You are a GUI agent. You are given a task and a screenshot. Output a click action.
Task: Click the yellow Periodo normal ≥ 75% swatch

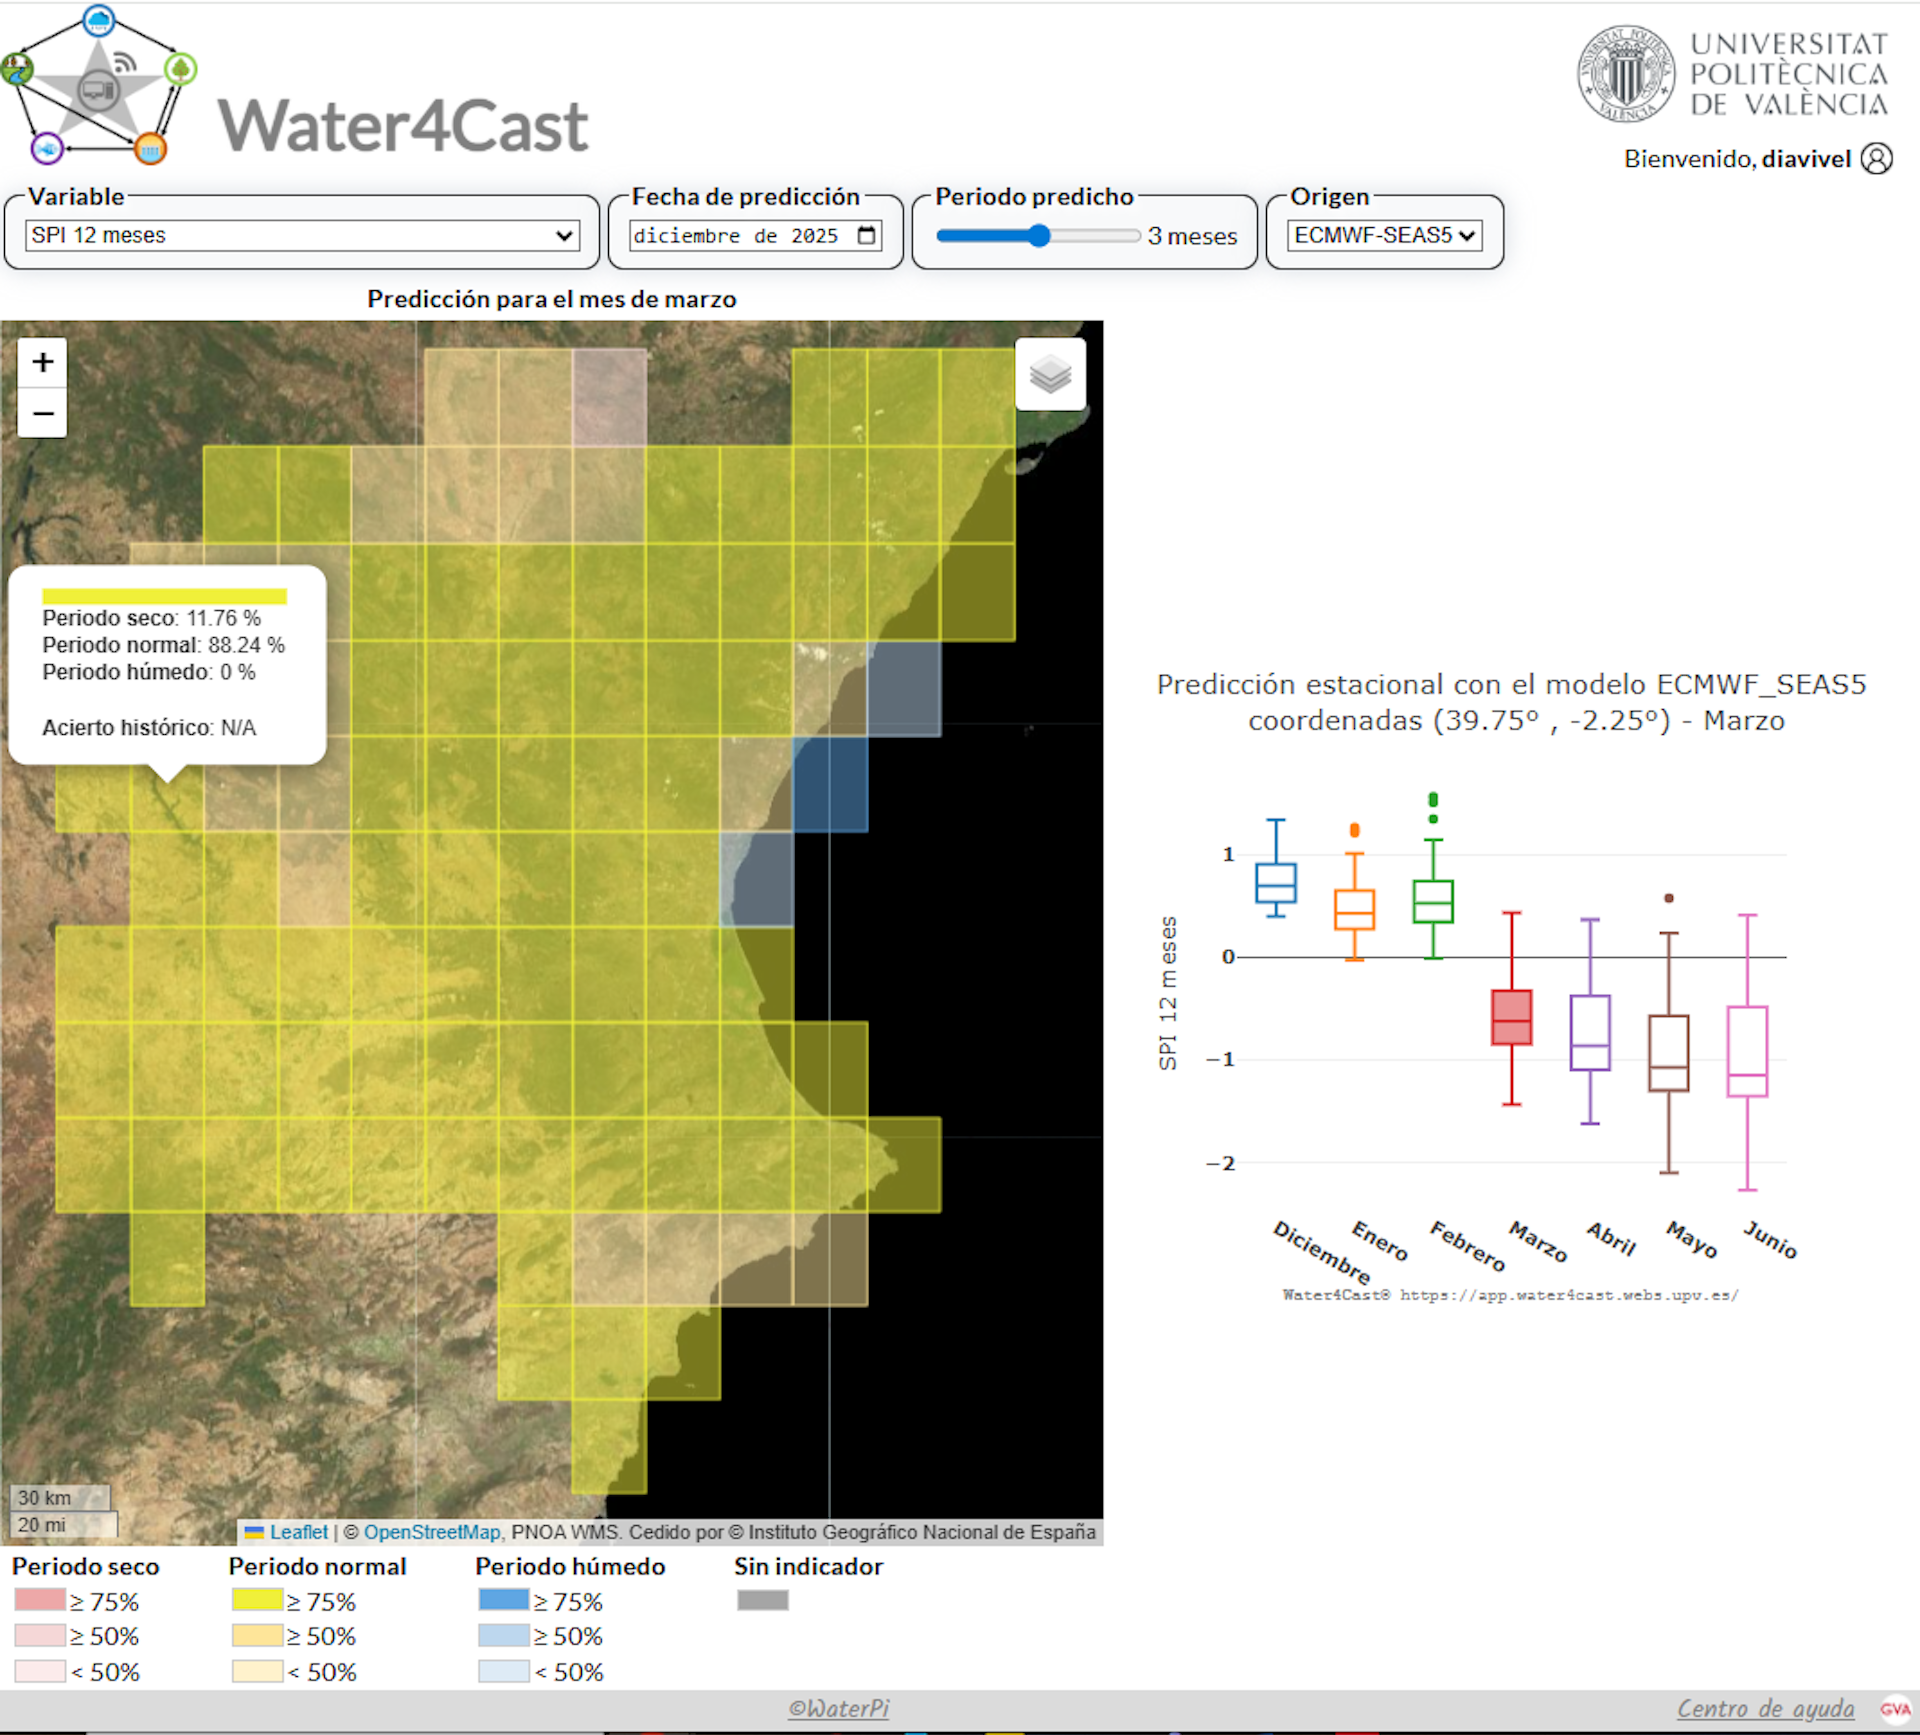[x=257, y=1600]
